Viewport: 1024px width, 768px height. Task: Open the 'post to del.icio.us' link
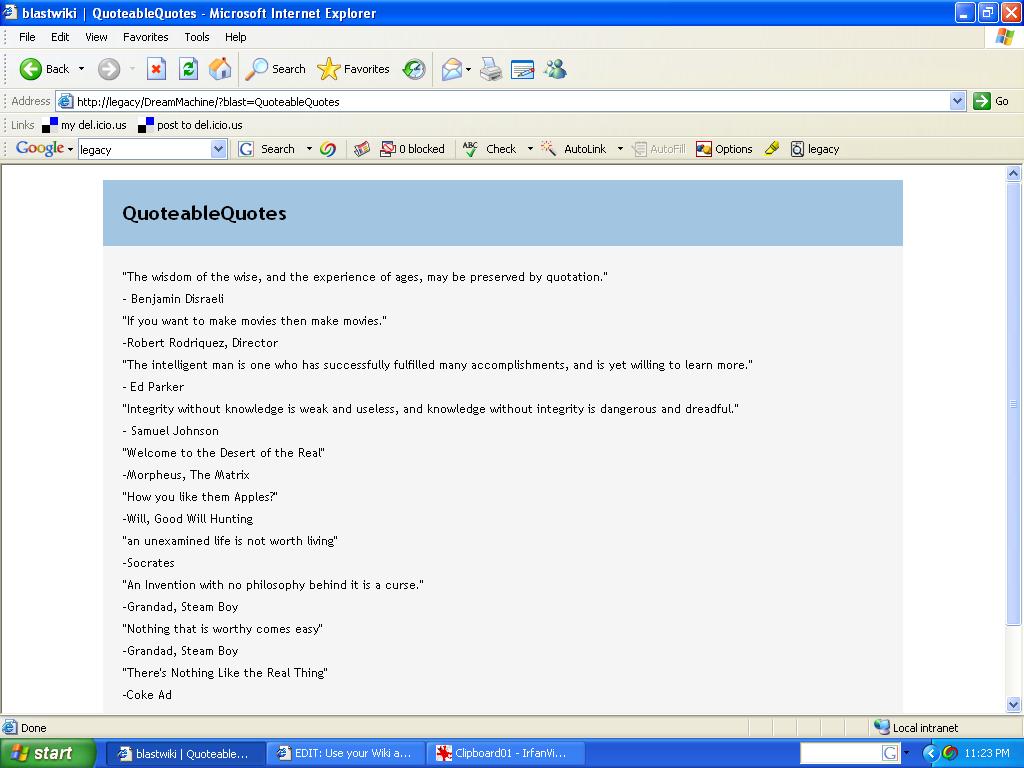point(190,125)
